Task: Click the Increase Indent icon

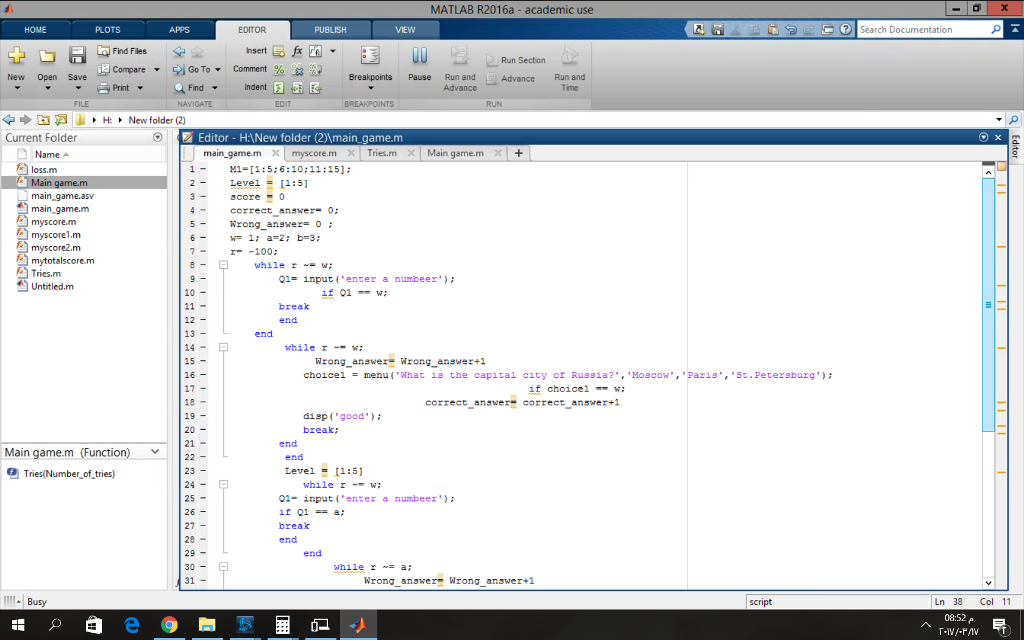Action: pos(297,88)
